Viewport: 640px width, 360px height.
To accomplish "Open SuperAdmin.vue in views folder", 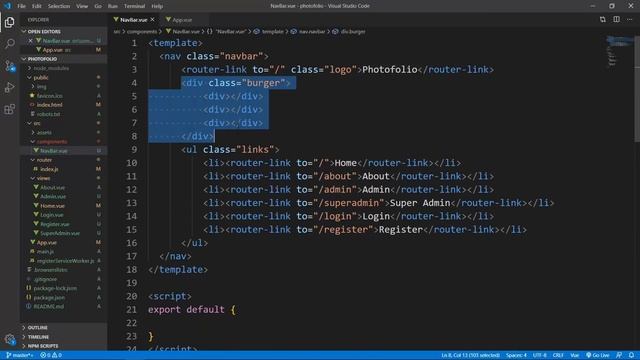I will tap(60, 233).
